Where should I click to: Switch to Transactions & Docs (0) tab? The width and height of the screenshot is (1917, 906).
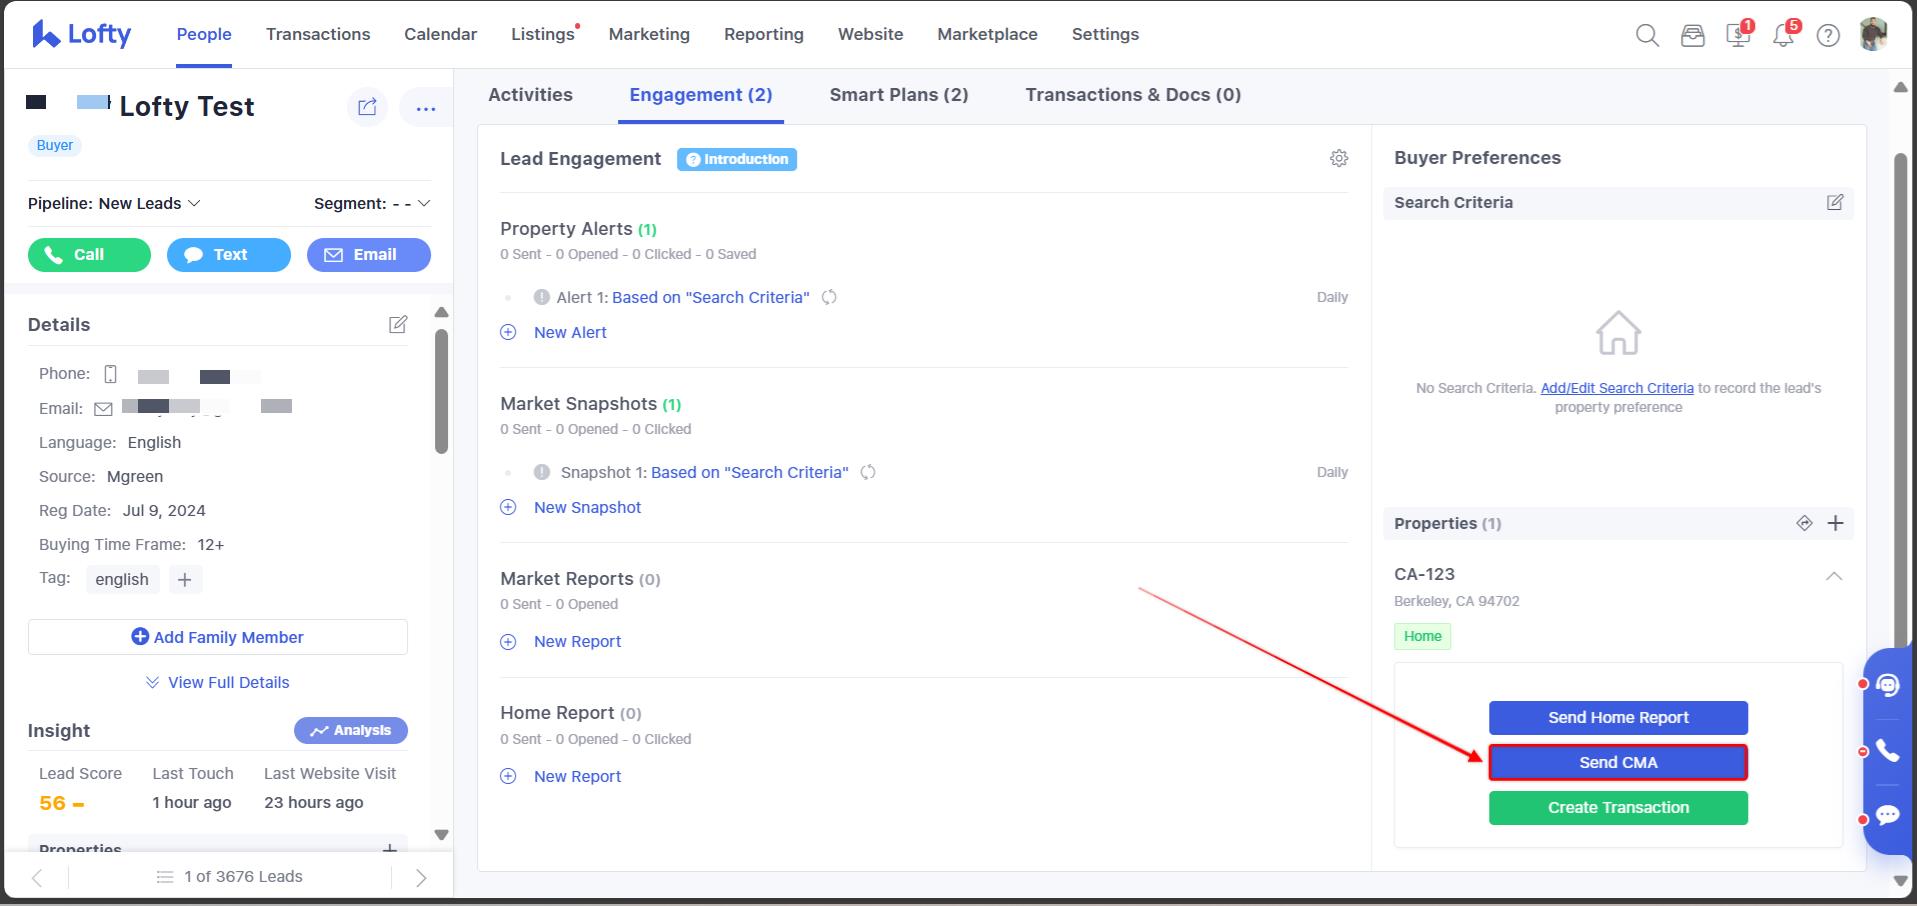[1133, 95]
